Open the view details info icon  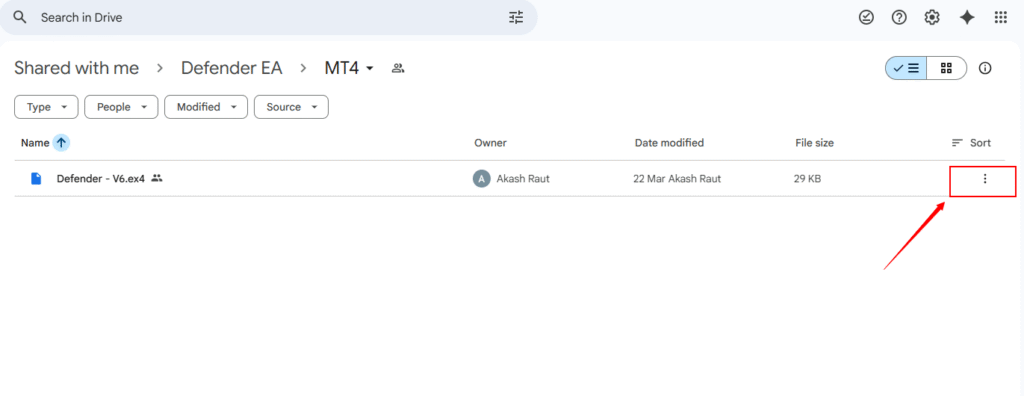tap(985, 68)
